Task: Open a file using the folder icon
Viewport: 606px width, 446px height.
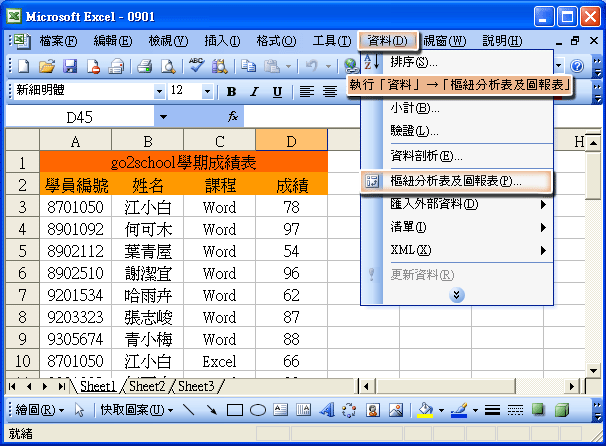Action: tap(47, 66)
